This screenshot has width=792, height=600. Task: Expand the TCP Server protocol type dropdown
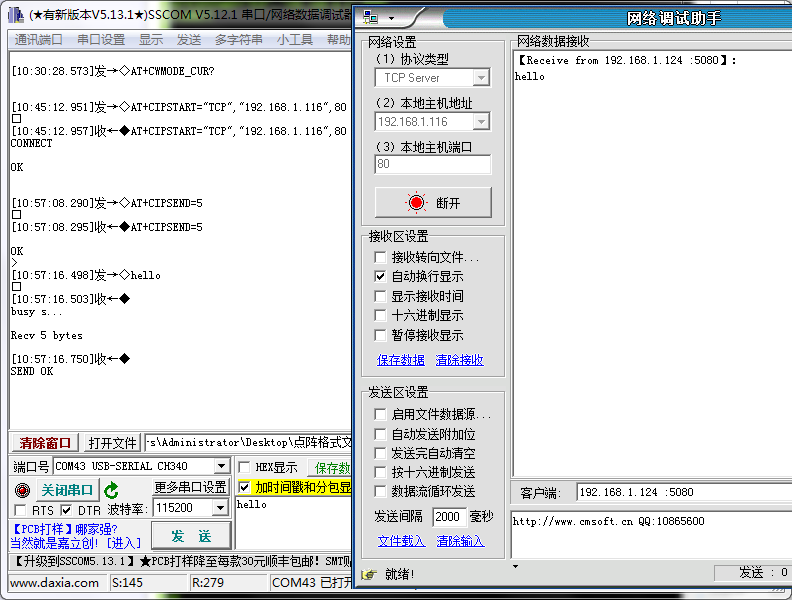pos(481,78)
